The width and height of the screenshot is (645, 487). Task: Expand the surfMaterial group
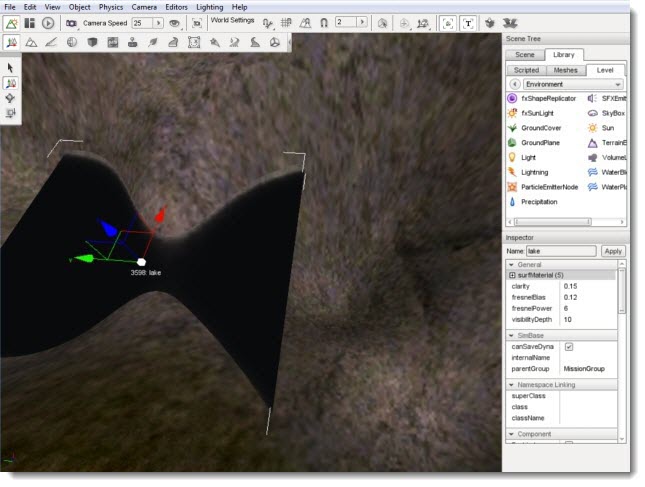[x=512, y=275]
